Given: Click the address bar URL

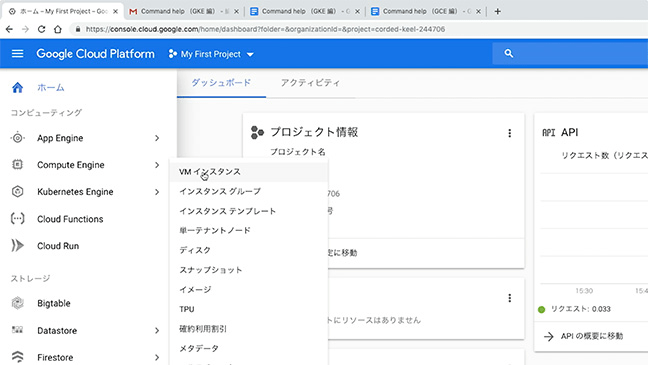Looking at the screenshot, I should pos(265,29).
